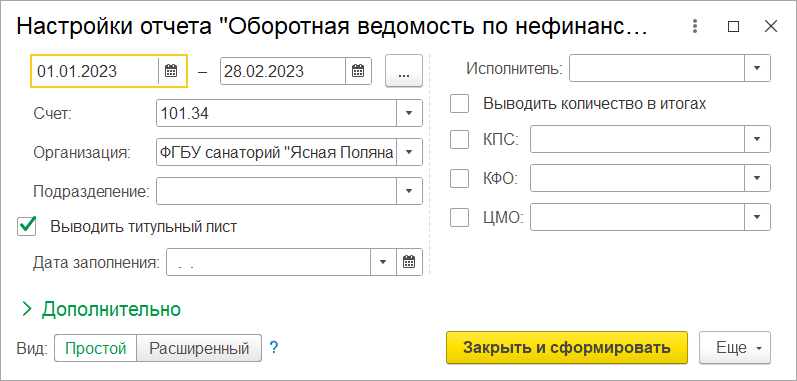This screenshot has height=381, width=797.
Task: Uncheck Выводить титульный лист
Action: (27, 226)
